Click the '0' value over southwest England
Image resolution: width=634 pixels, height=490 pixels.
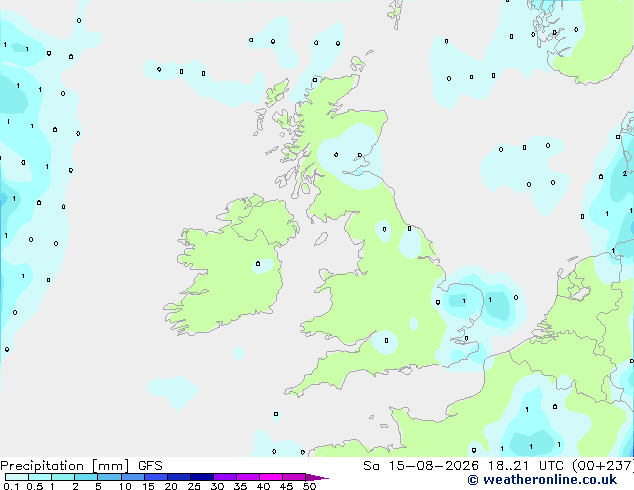click(386, 340)
